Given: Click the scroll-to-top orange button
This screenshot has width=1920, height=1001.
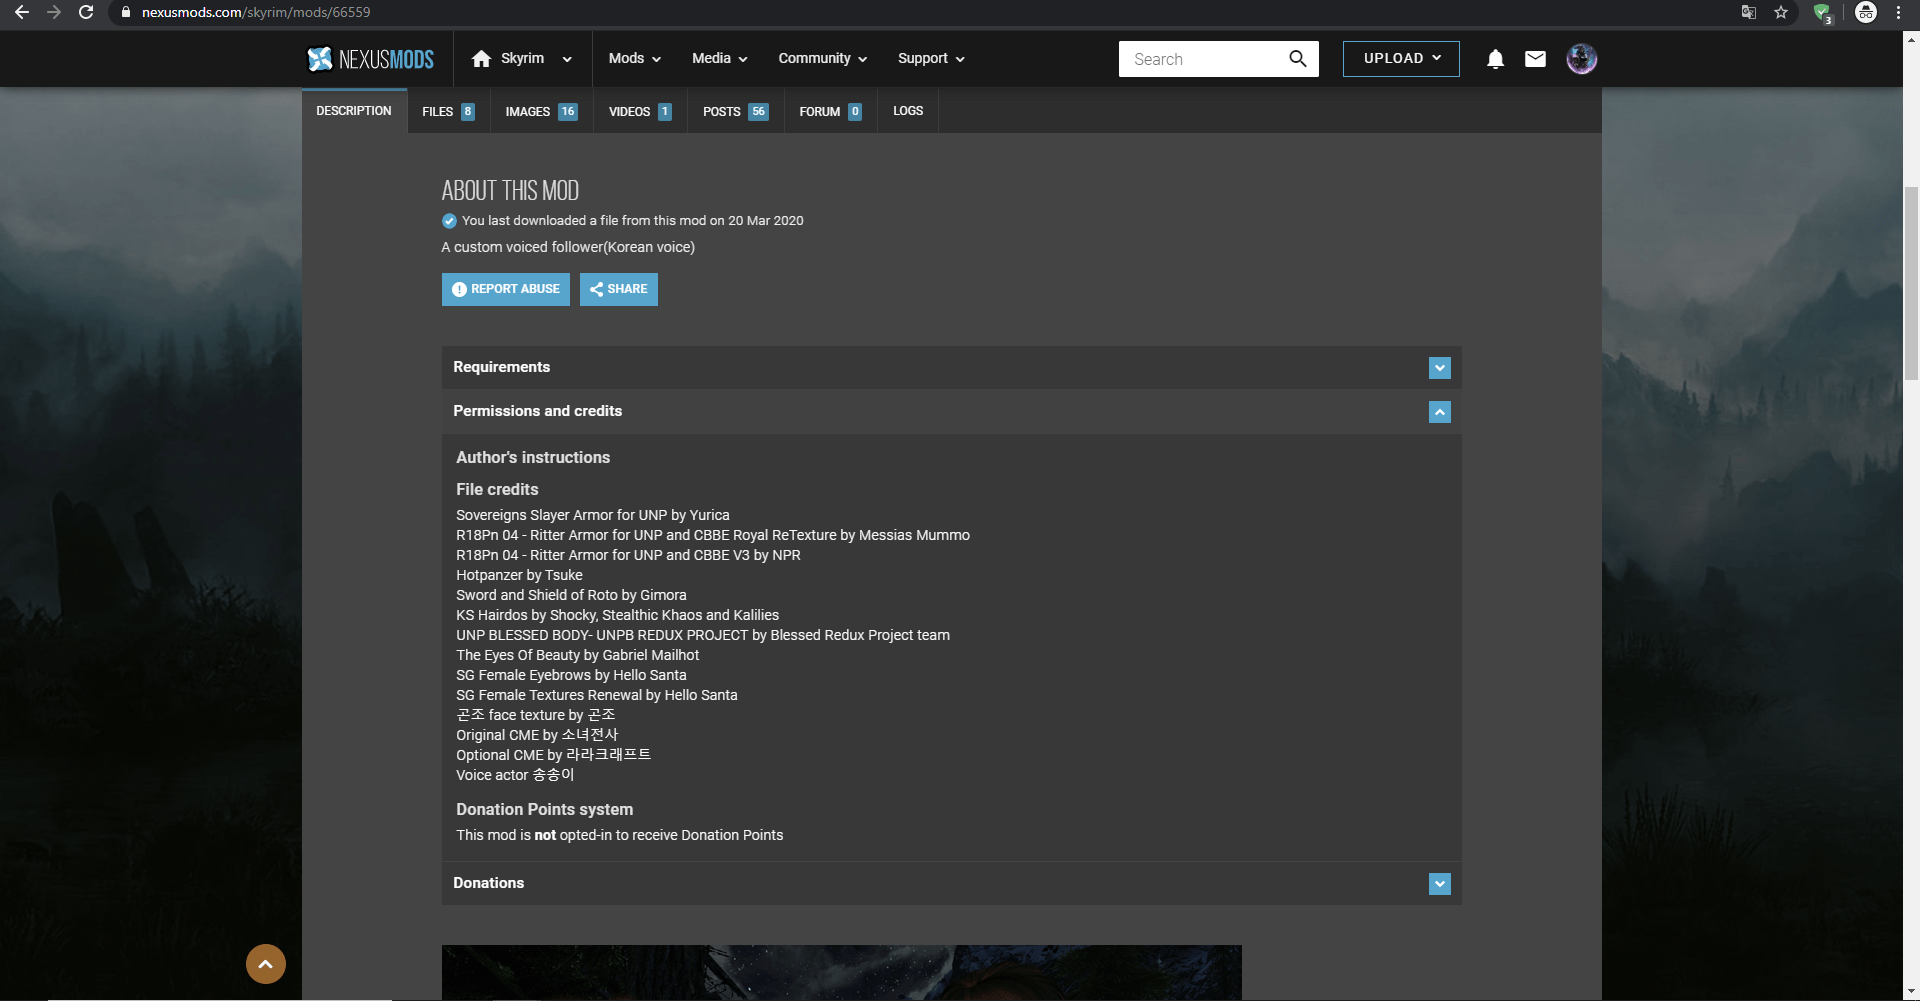Looking at the screenshot, I should pos(266,964).
